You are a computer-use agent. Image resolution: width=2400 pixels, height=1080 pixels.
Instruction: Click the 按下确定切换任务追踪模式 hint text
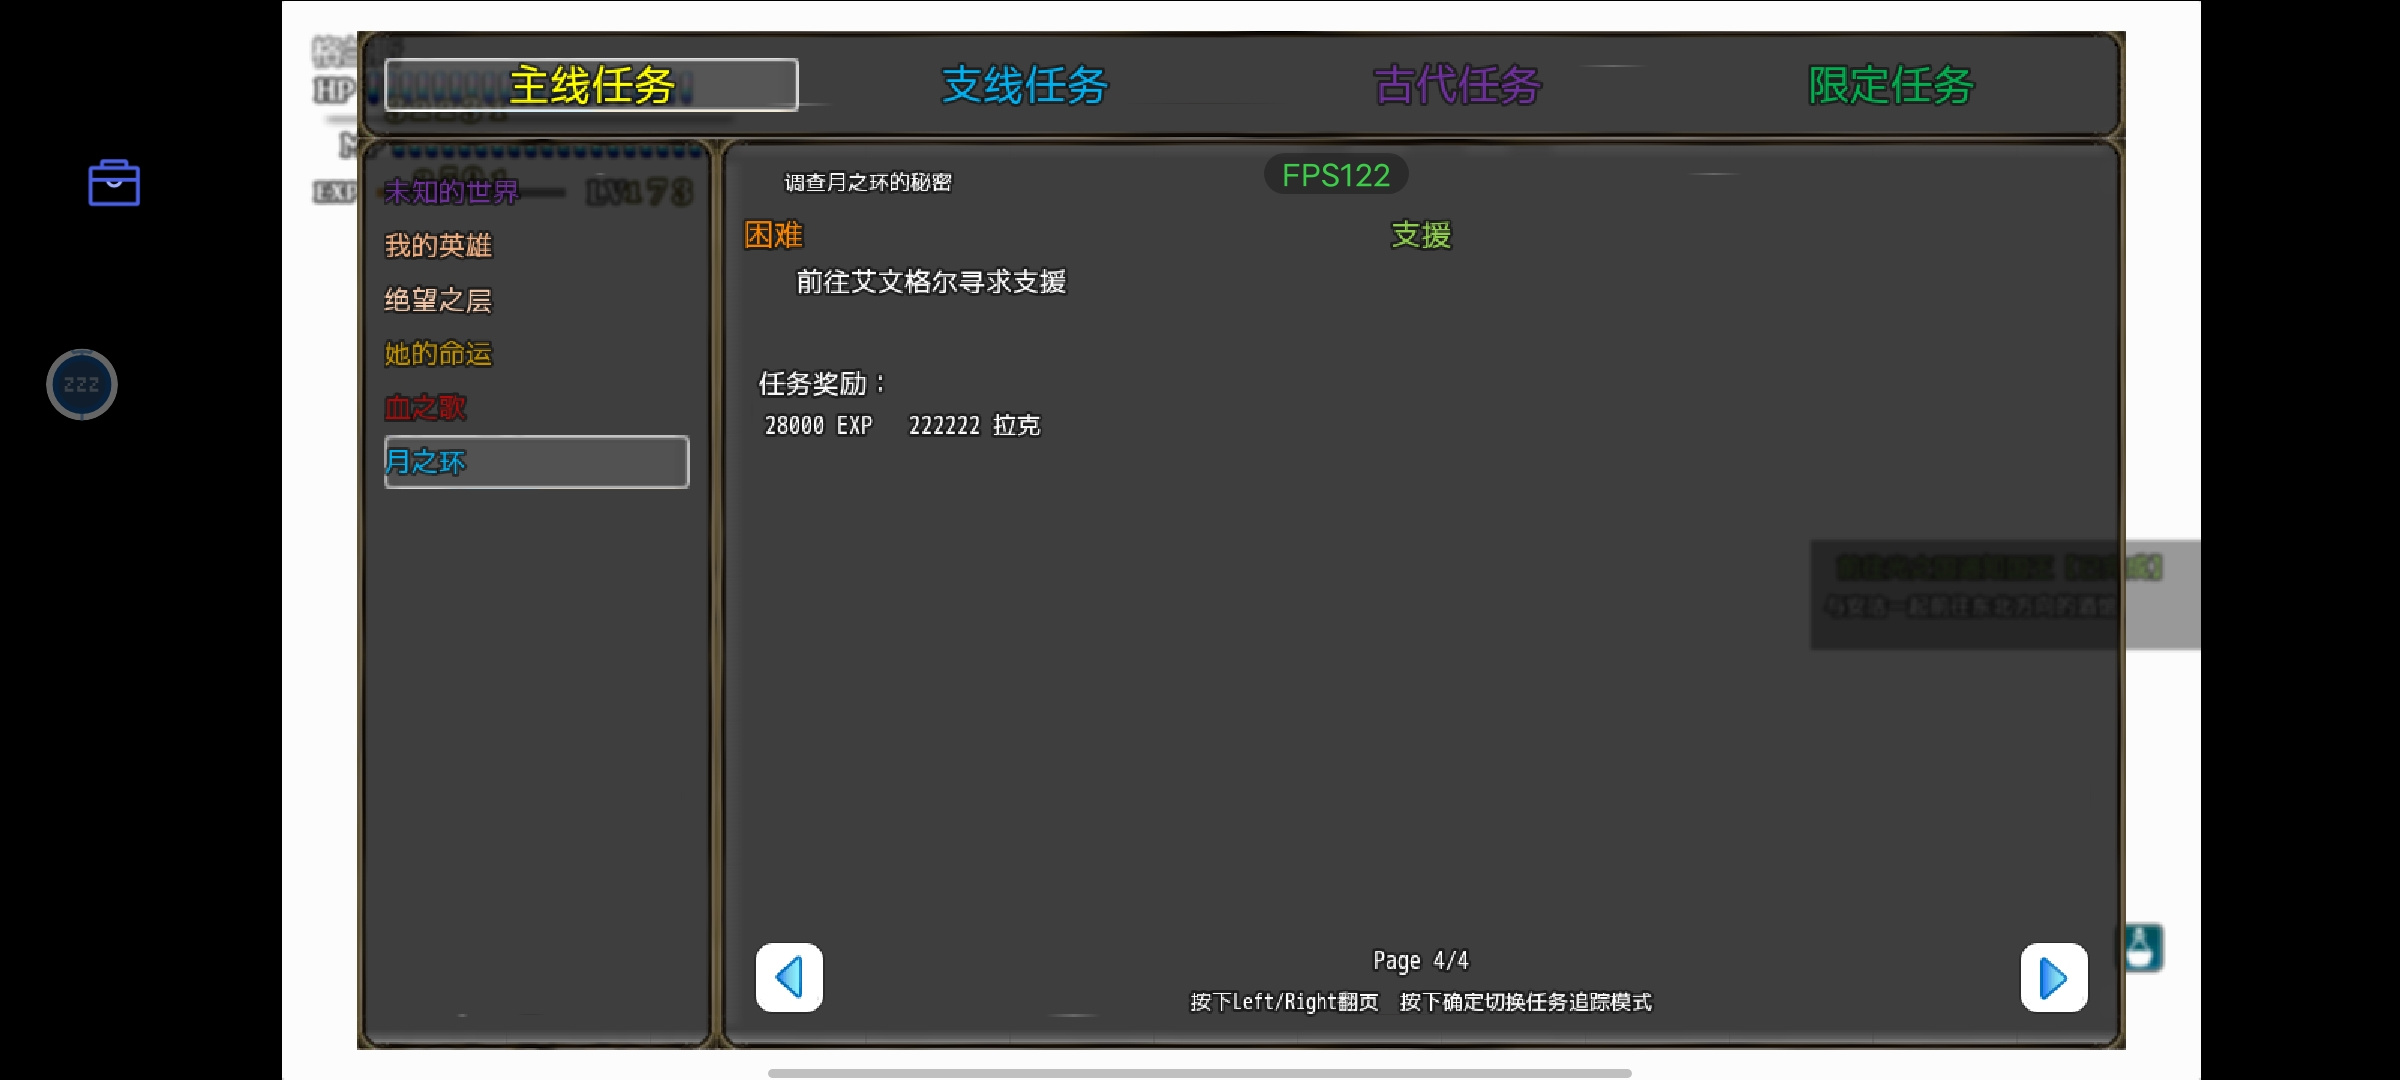point(1526,1002)
